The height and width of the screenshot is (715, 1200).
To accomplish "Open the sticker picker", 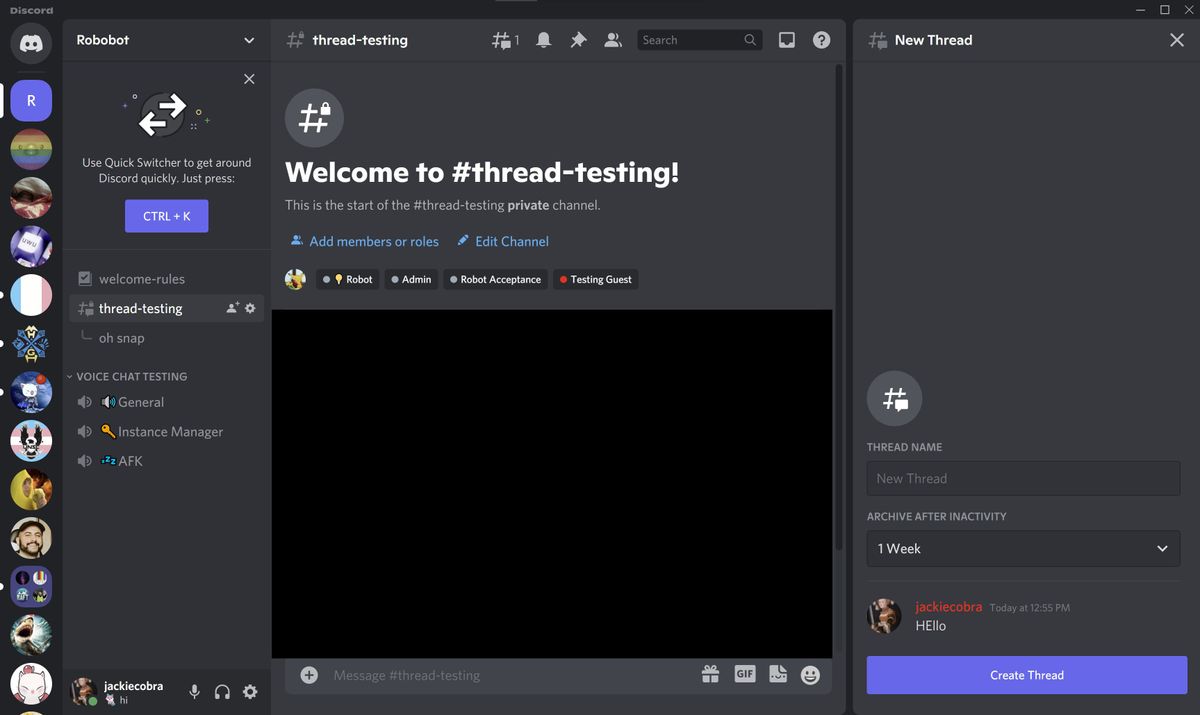I will (x=778, y=674).
